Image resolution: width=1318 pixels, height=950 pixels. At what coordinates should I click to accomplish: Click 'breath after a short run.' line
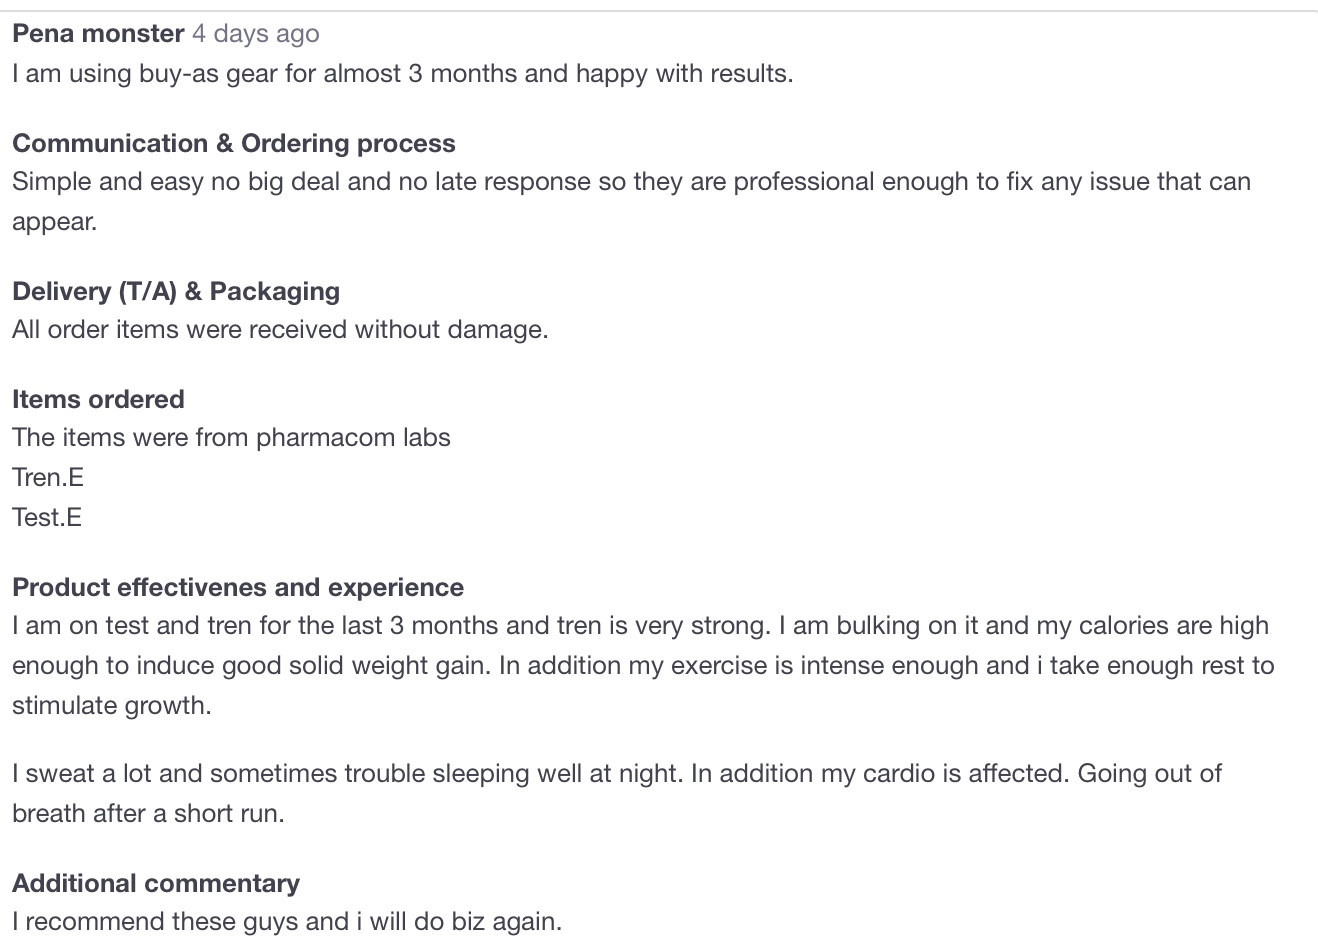148,814
